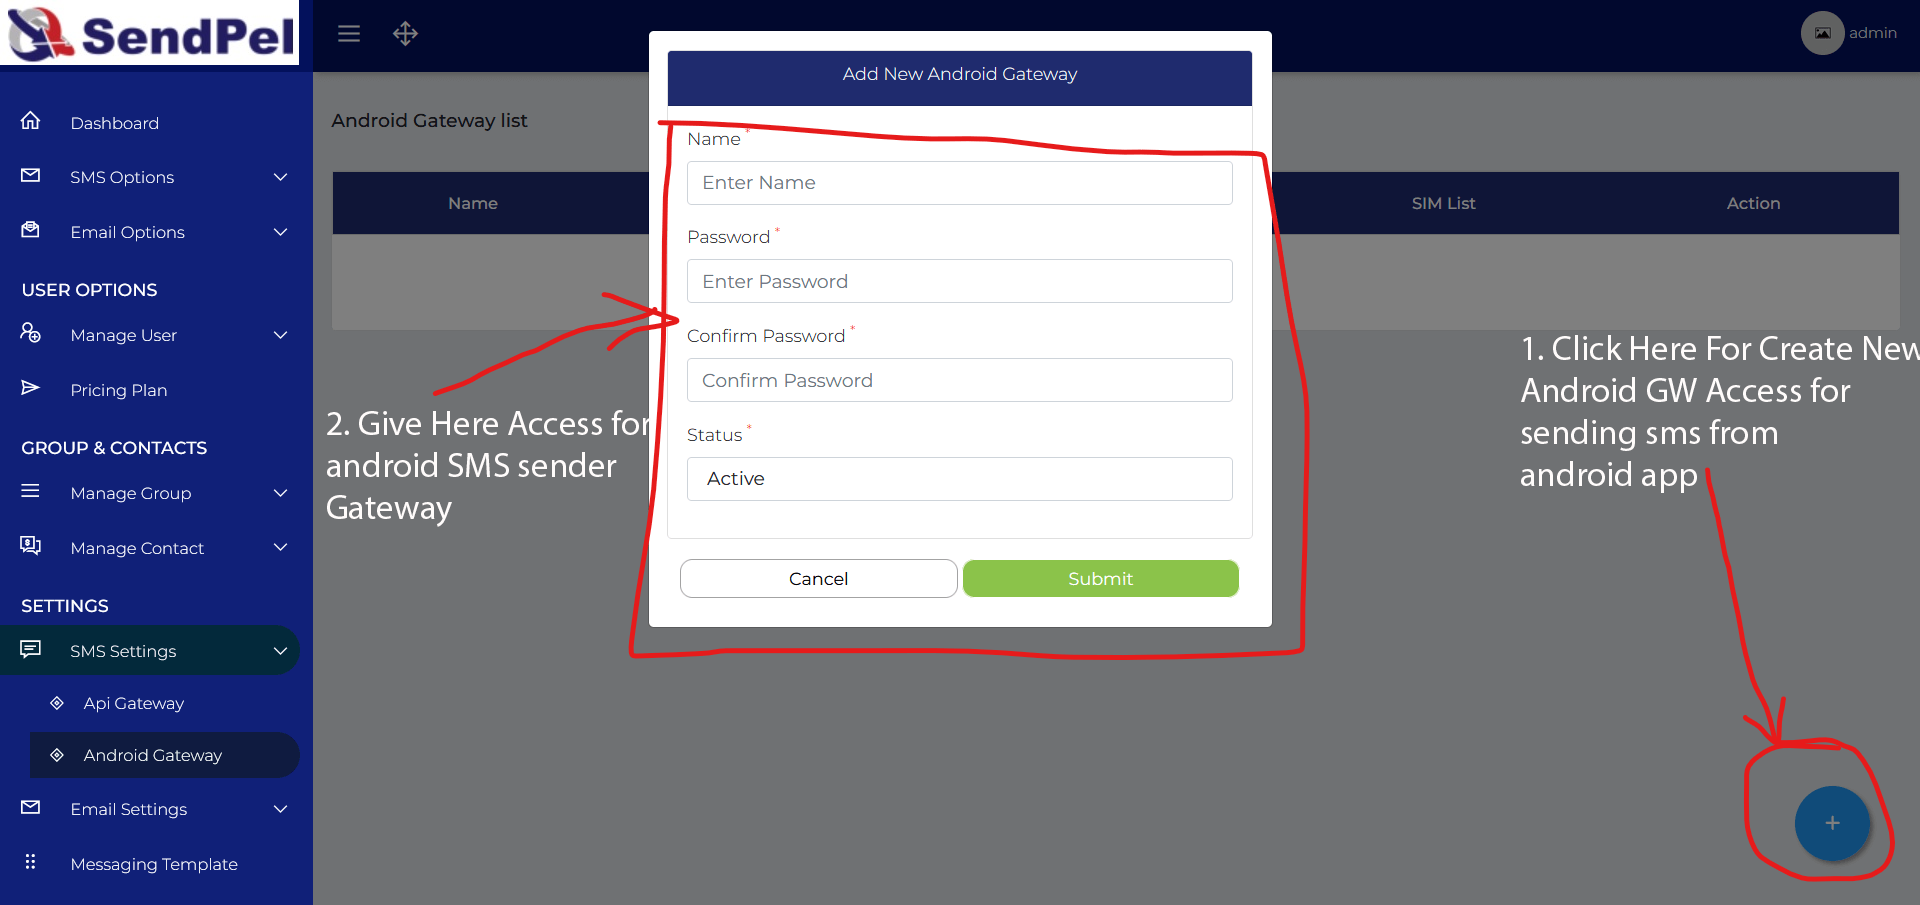Click the Manage User icon
1920x905 pixels.
pos(31,333)
